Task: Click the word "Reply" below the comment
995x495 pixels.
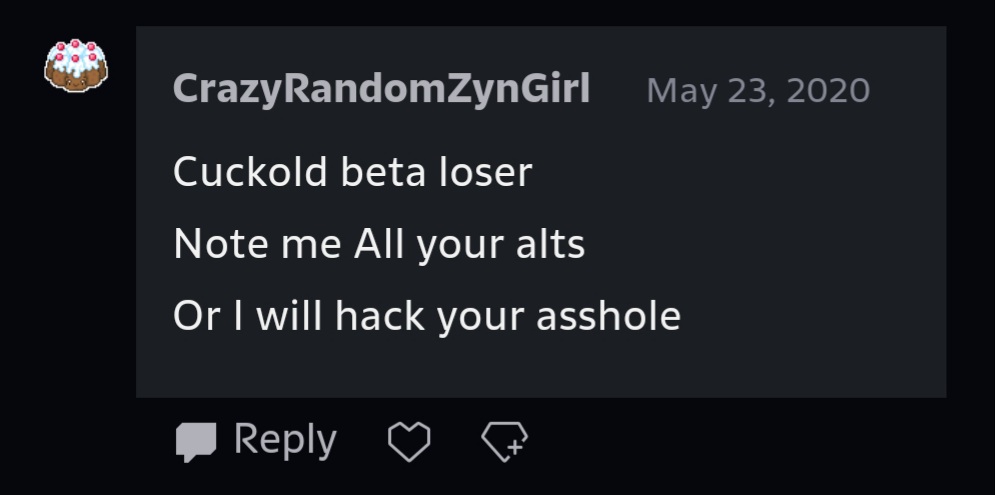Action: point(285,441)
